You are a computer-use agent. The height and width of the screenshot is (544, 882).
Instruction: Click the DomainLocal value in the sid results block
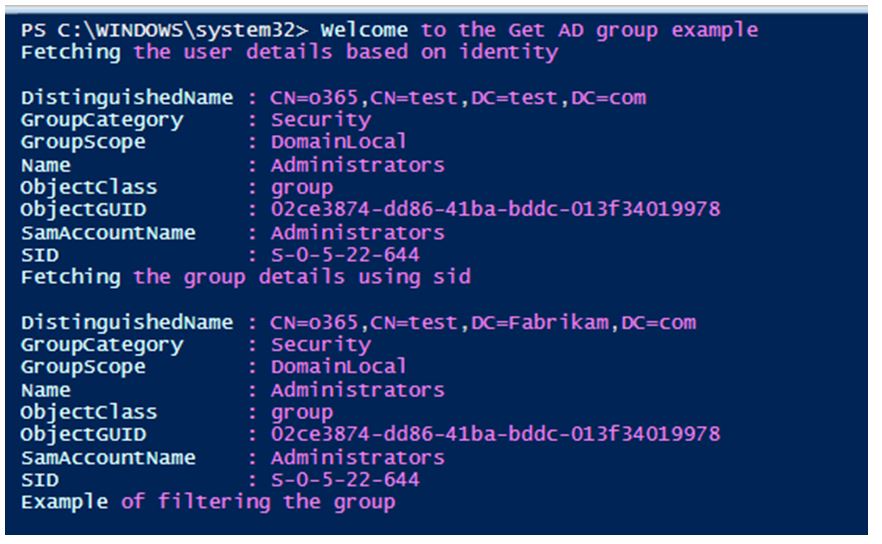(338, 367)
